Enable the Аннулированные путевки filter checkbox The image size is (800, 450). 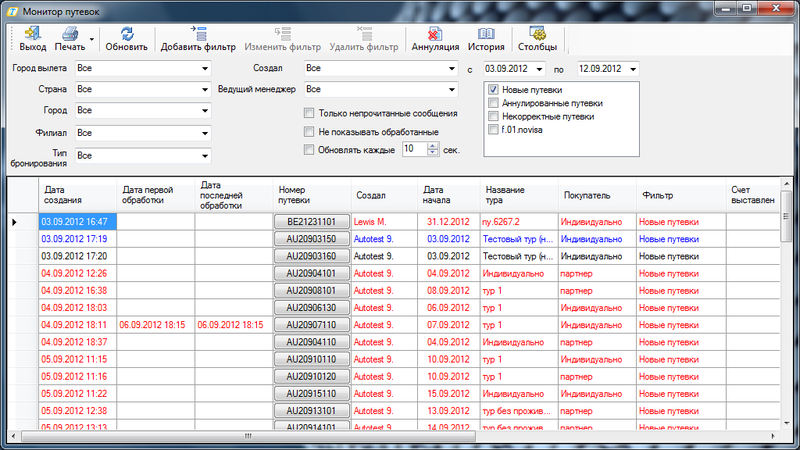494,103
